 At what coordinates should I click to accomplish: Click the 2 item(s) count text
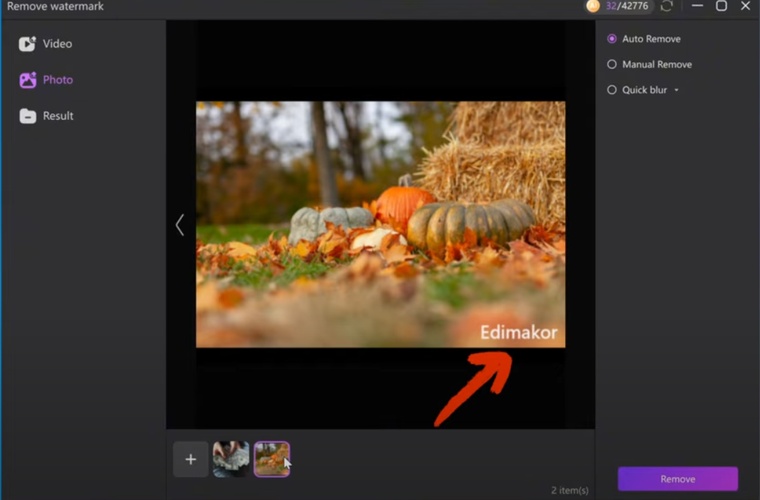(570, 490)
